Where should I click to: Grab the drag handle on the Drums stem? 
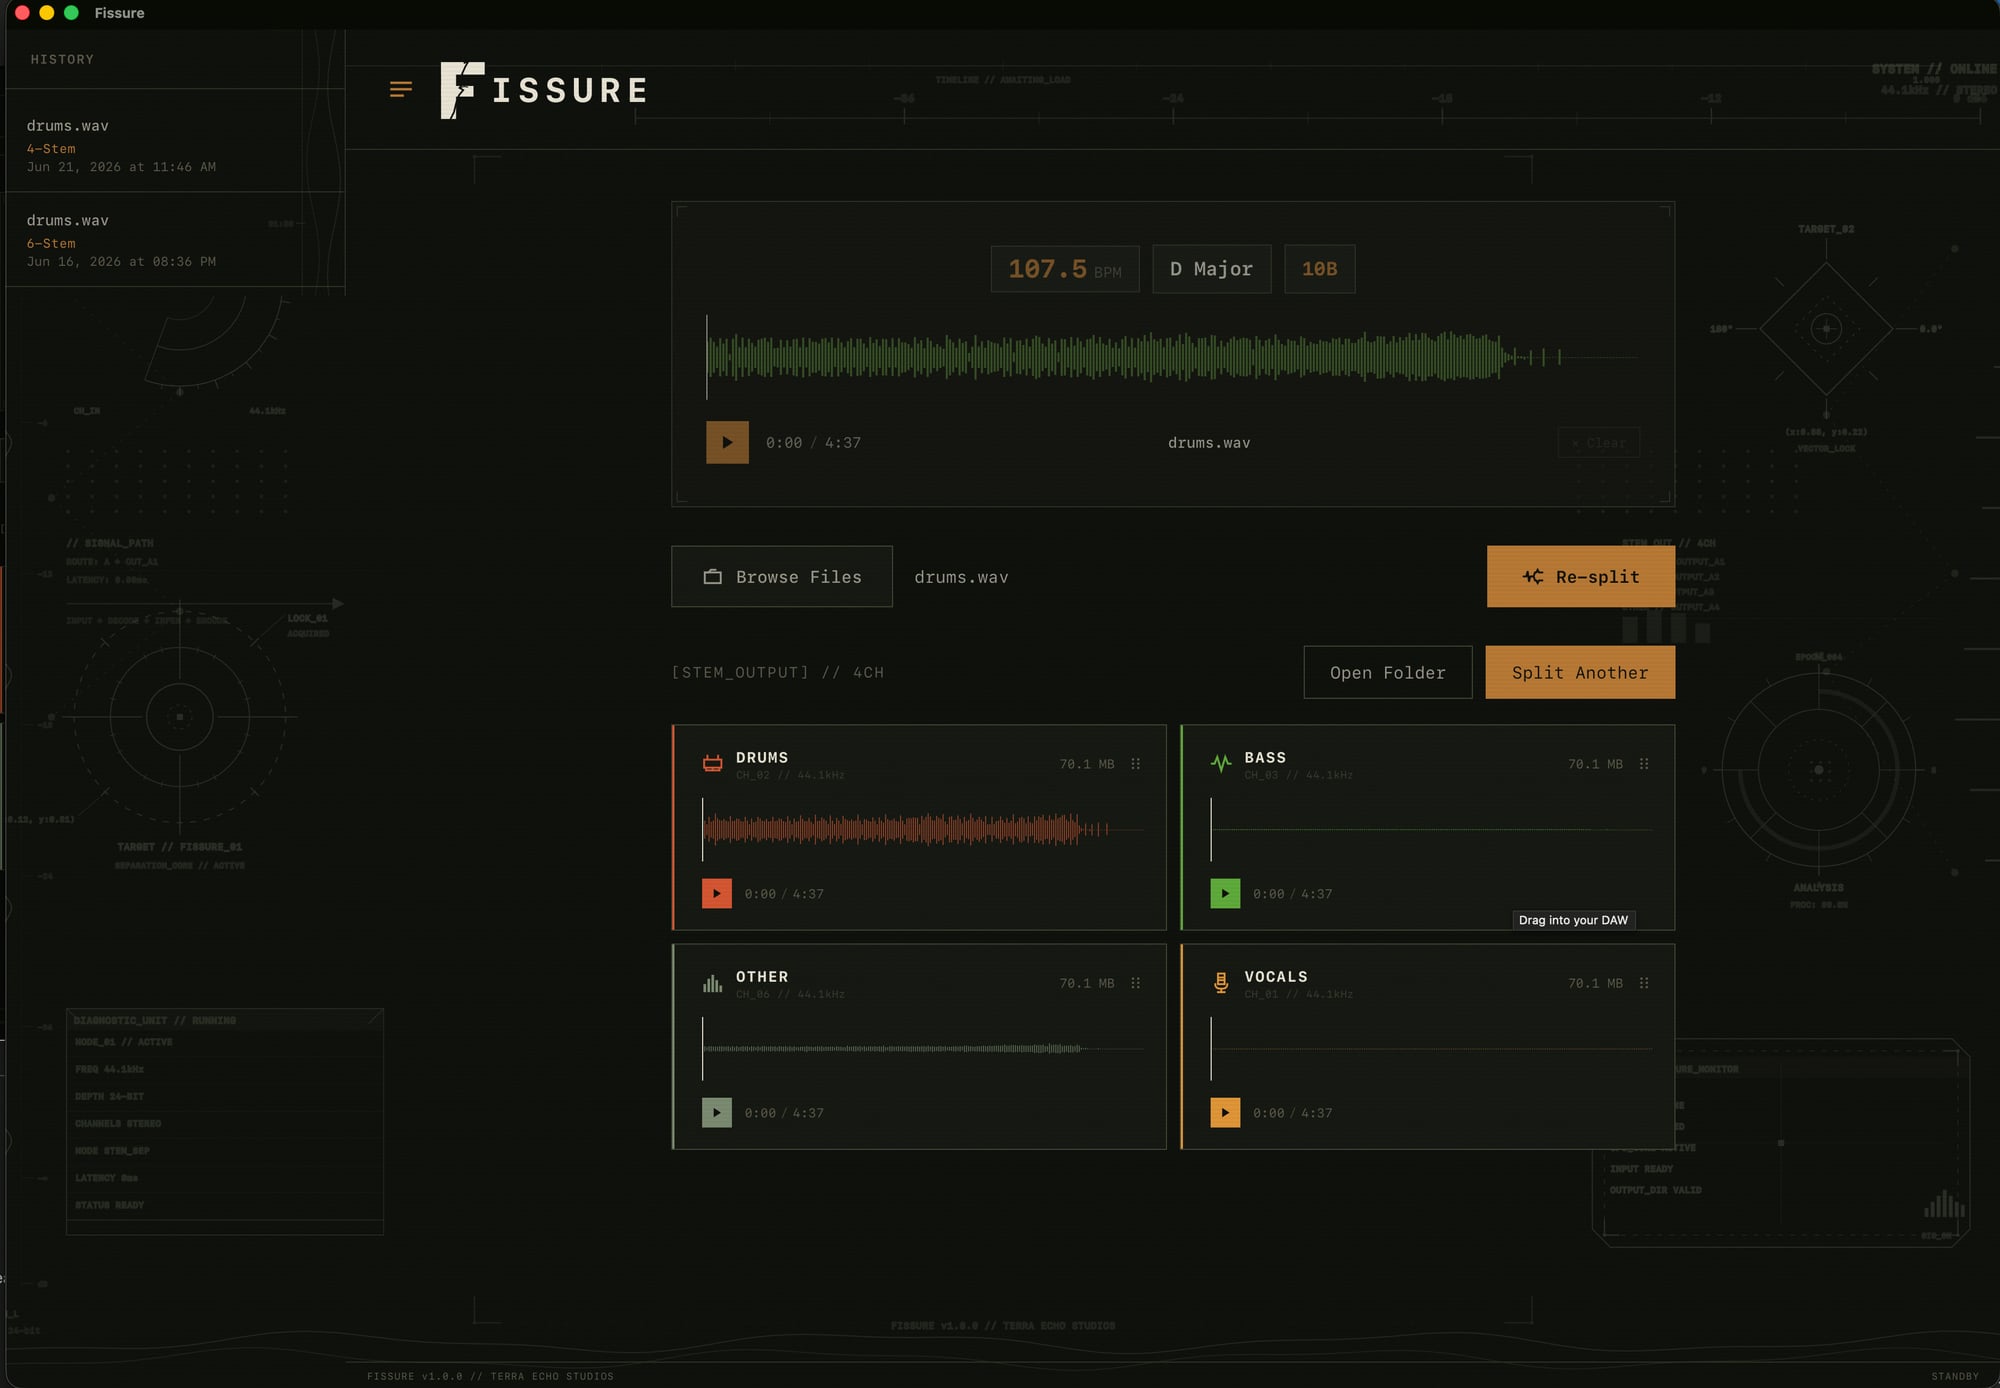[x=1136, y=764]
